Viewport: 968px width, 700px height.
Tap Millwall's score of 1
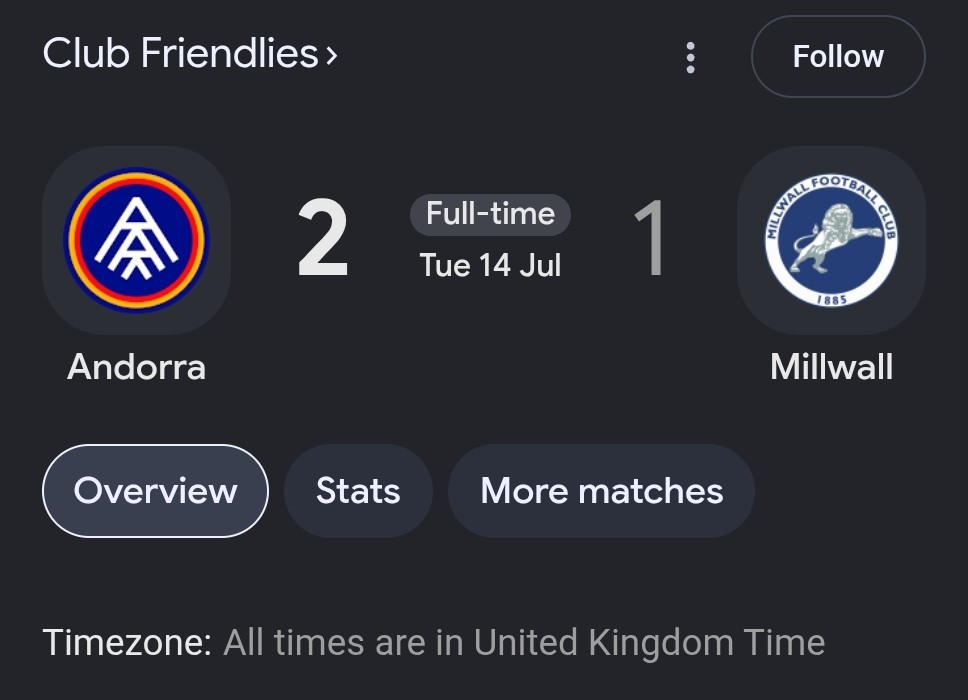(650, 239)
